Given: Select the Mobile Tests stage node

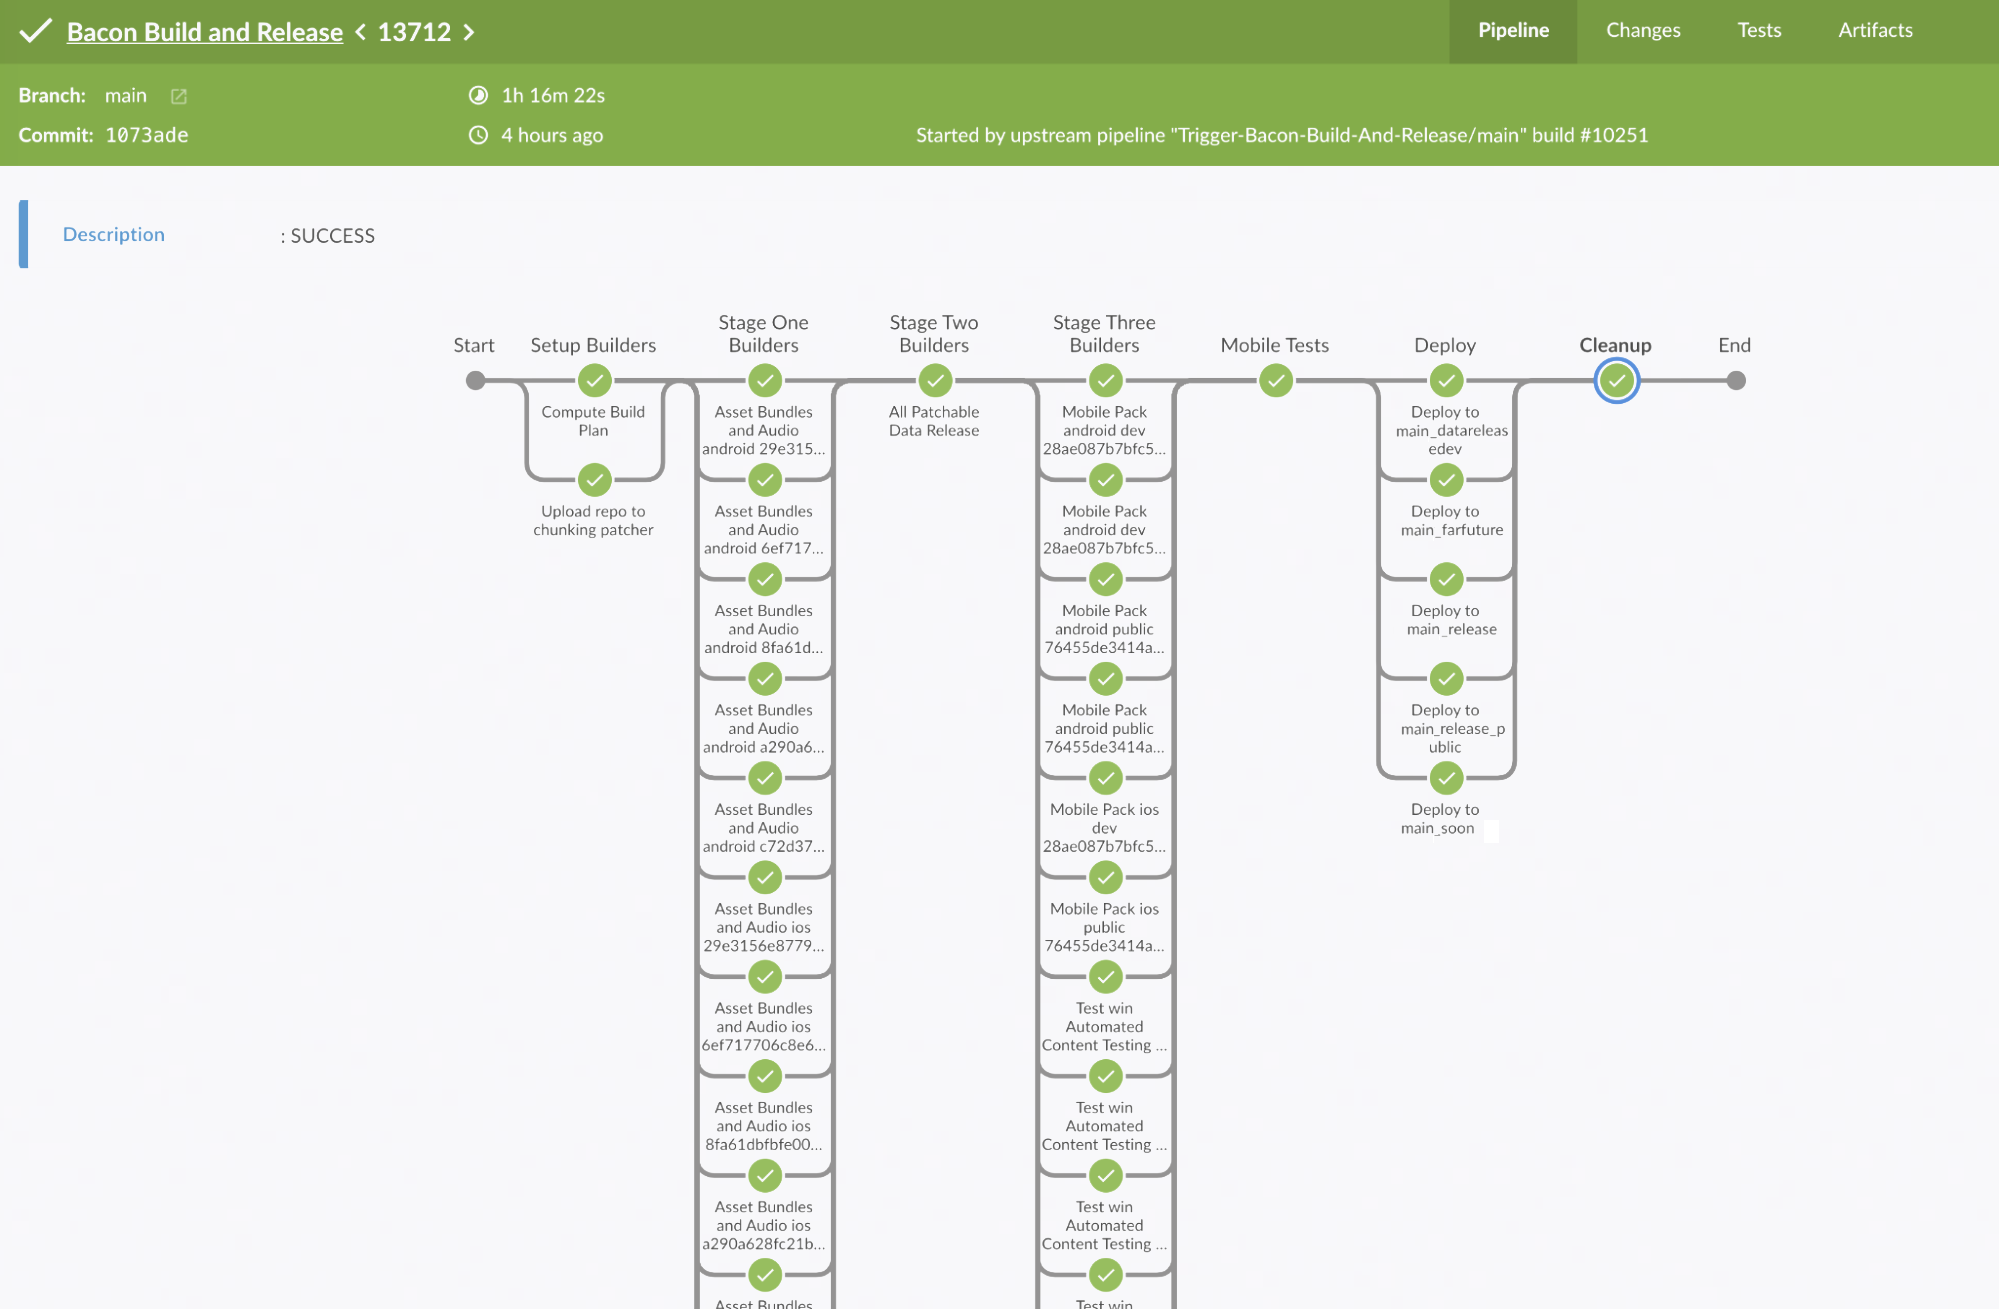Looking at the screenshot, I should pos(1275,381).
